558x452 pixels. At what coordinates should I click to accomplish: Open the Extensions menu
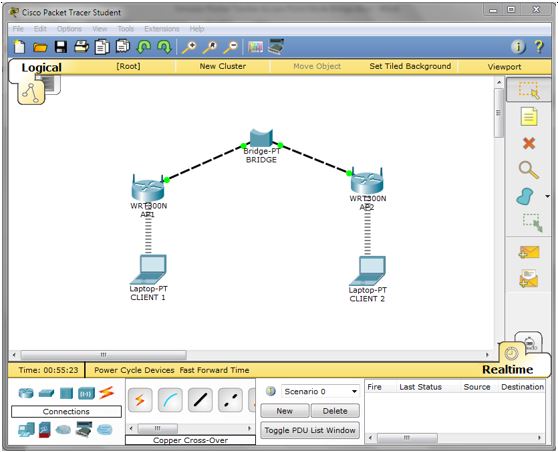(162, 29)
